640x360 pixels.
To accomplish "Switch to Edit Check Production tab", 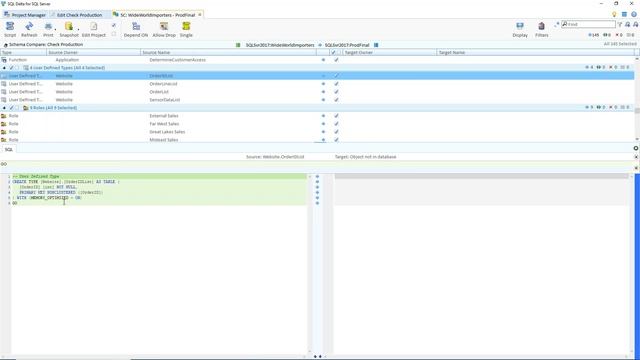I will (x=79, y=15).
